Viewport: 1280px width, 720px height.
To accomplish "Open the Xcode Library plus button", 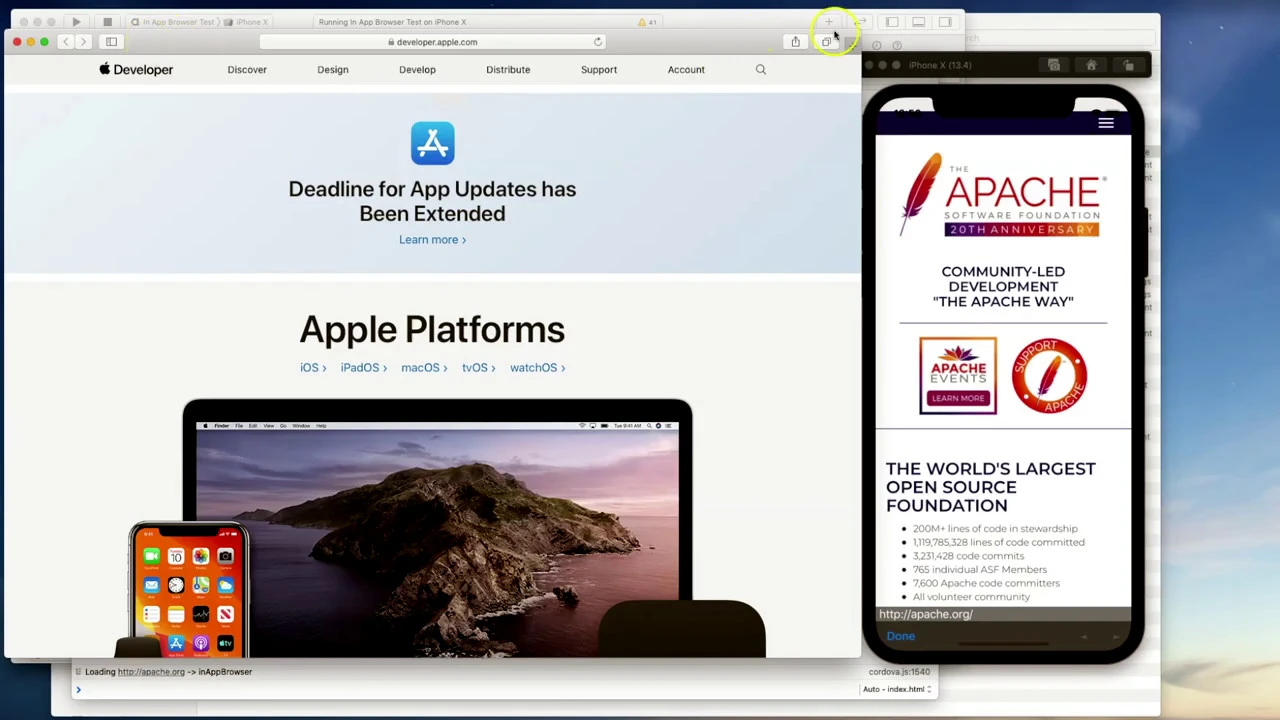I will coord(828,22).
